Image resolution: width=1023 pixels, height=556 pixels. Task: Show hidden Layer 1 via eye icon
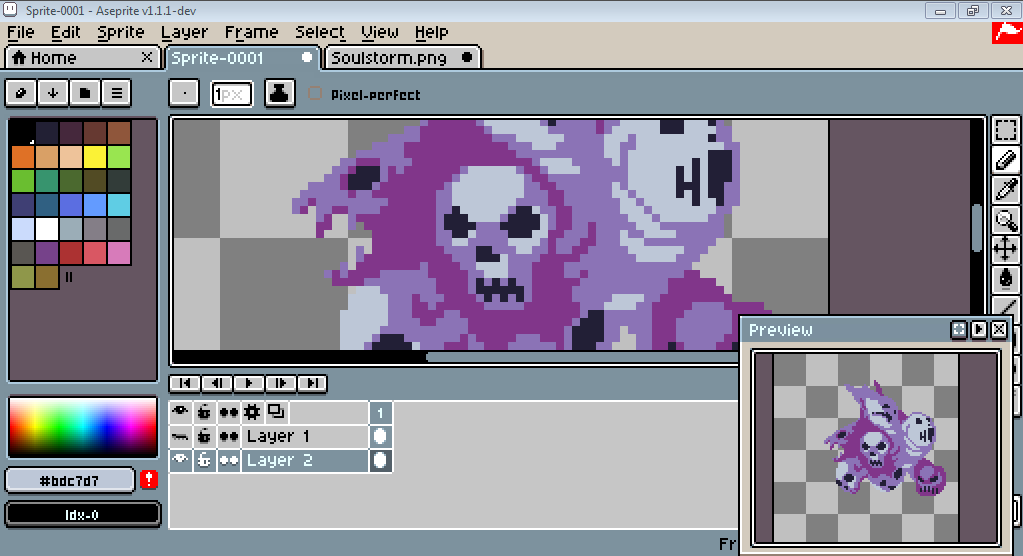180,436
